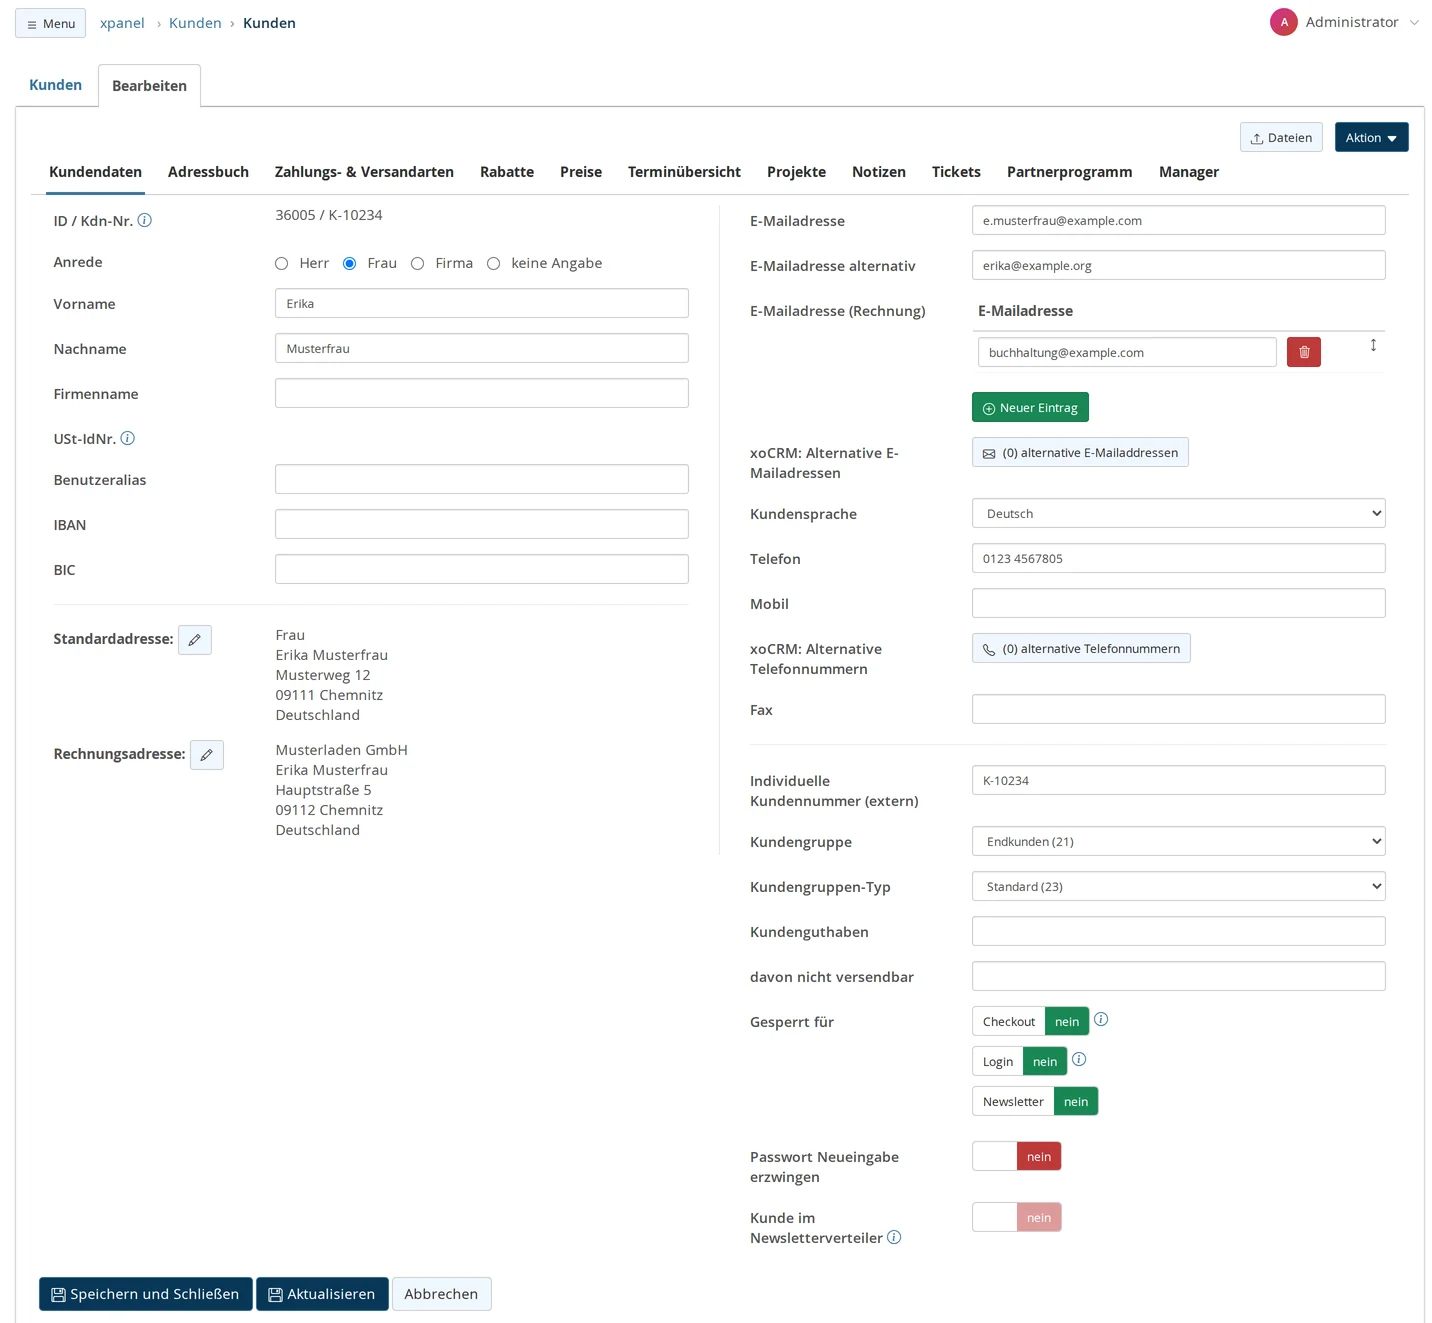The image size is (1432, 1323).
Task: Click the xpanel breadcrumb link
Action: tap(122, 23)
